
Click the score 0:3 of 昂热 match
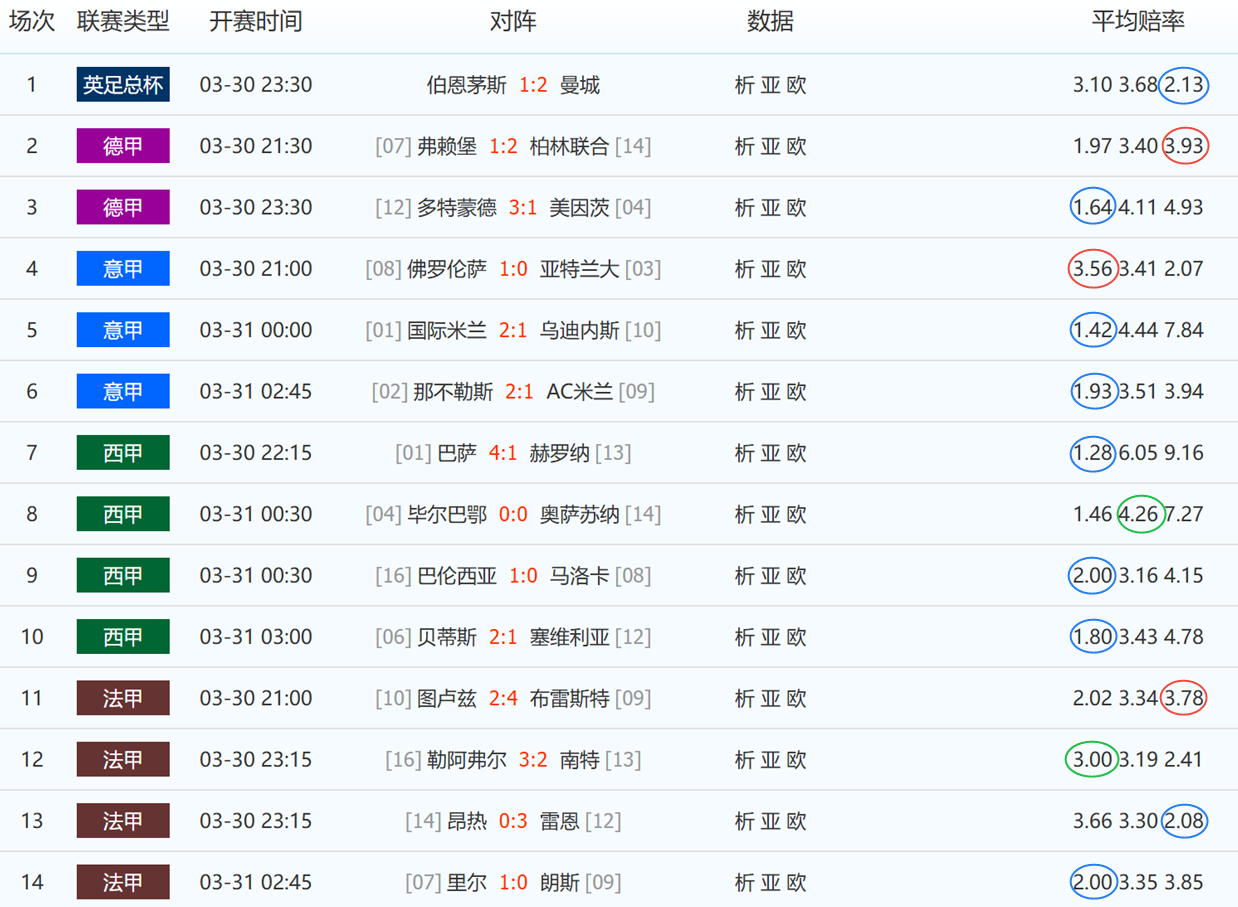[x=513, y=821]
